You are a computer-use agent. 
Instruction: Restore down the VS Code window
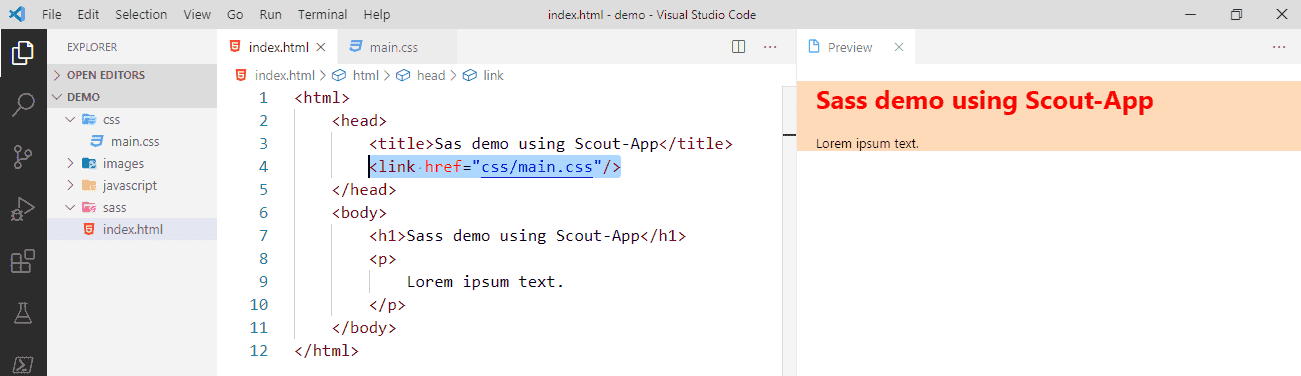click(1236, 15)
